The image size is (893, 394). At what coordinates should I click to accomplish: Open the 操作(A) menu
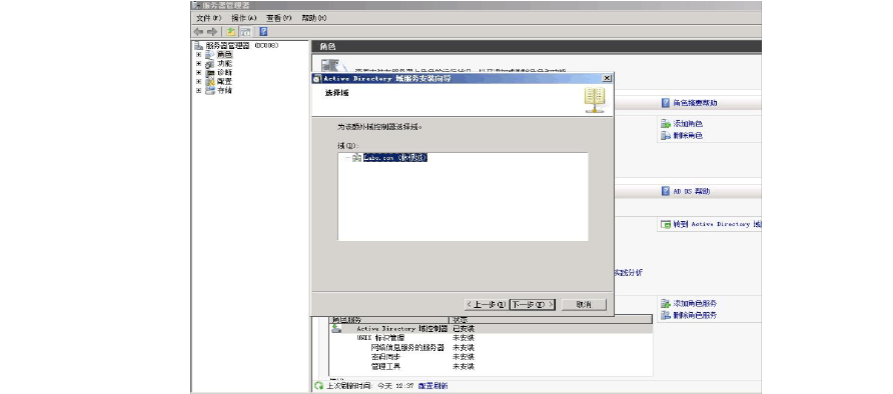pos(244,18)
